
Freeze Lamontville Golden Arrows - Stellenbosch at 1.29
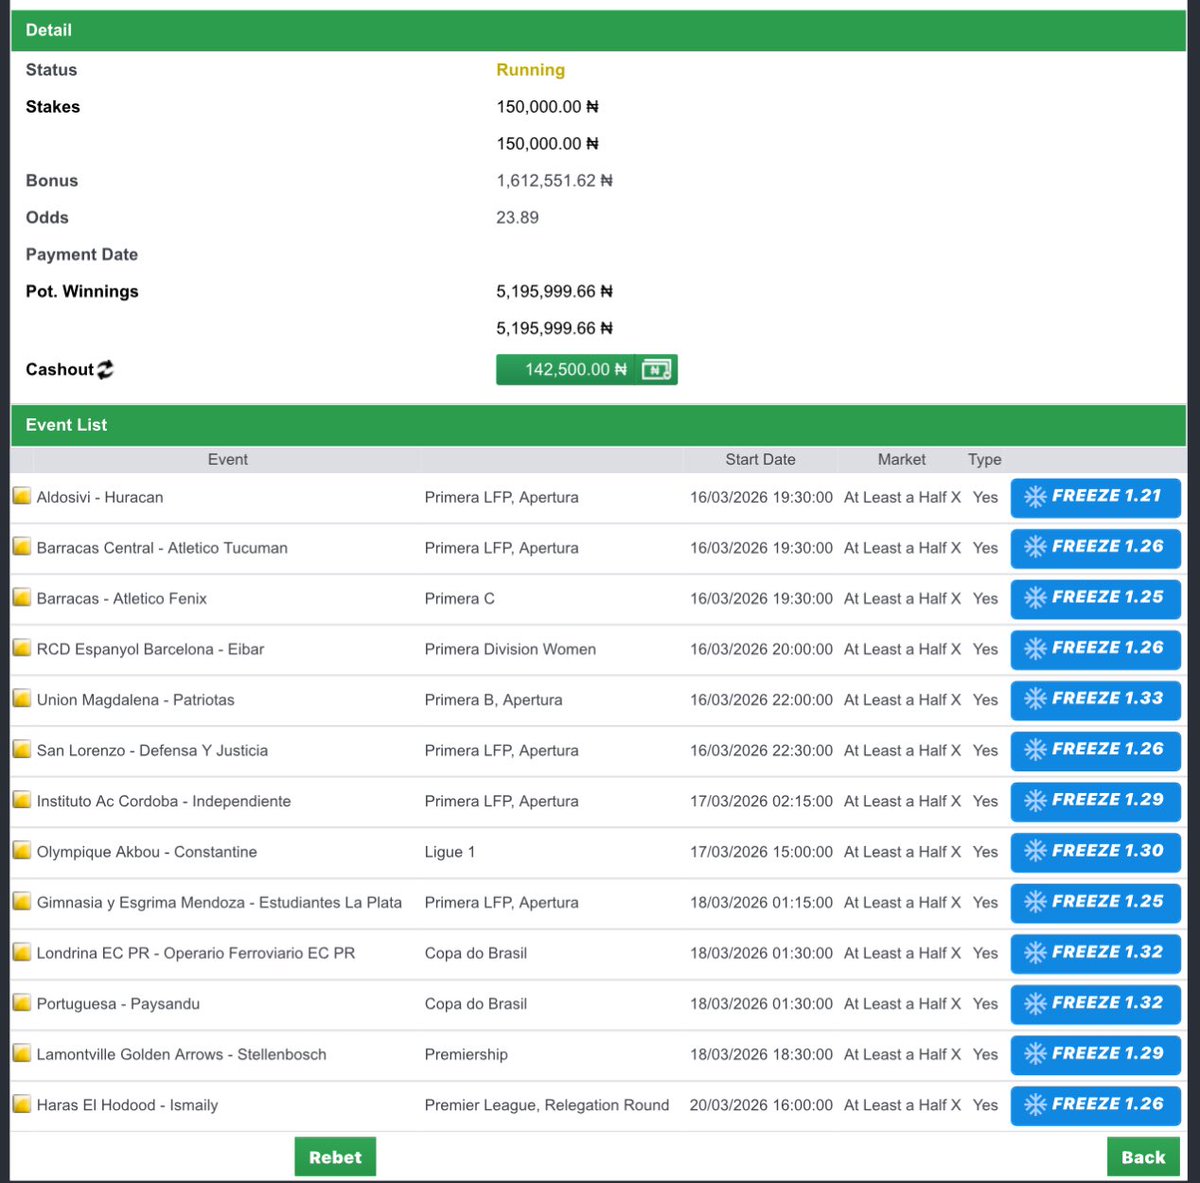tap(1095, 1055)
